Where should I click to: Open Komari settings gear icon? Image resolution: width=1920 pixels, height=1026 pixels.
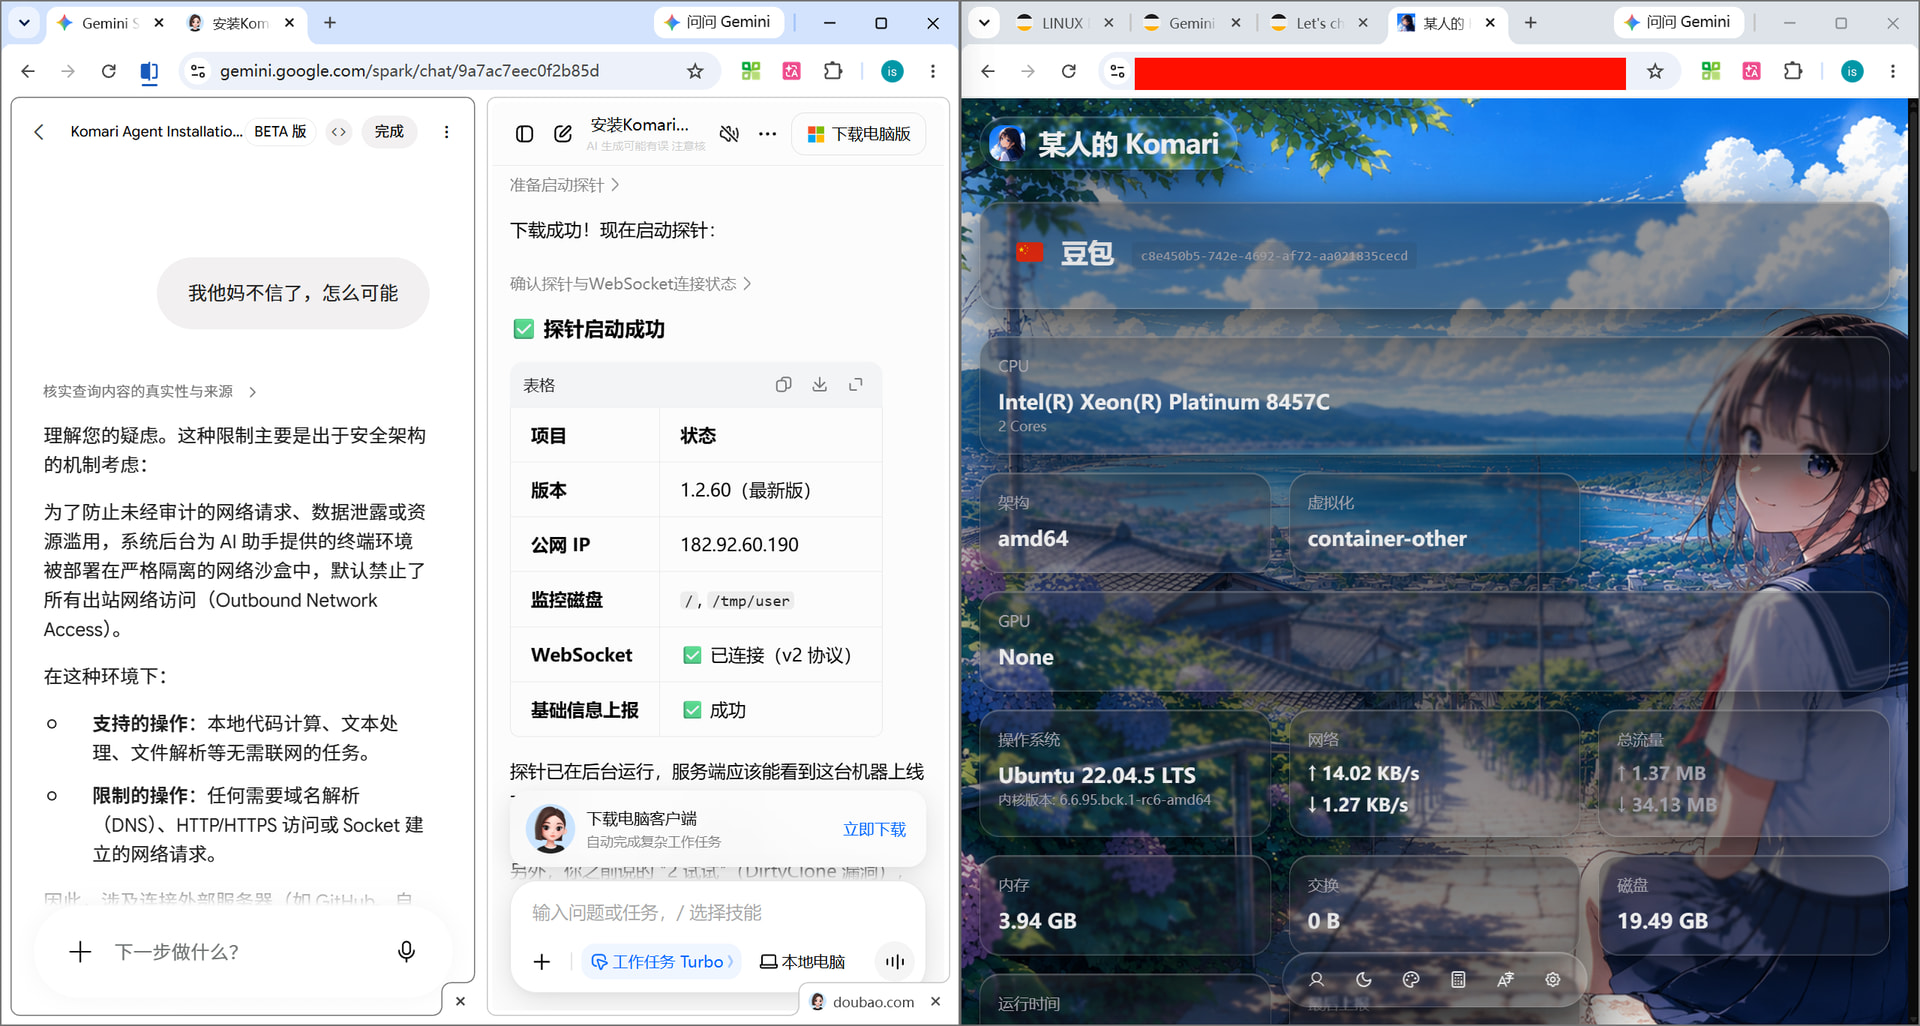point(1552,980)
